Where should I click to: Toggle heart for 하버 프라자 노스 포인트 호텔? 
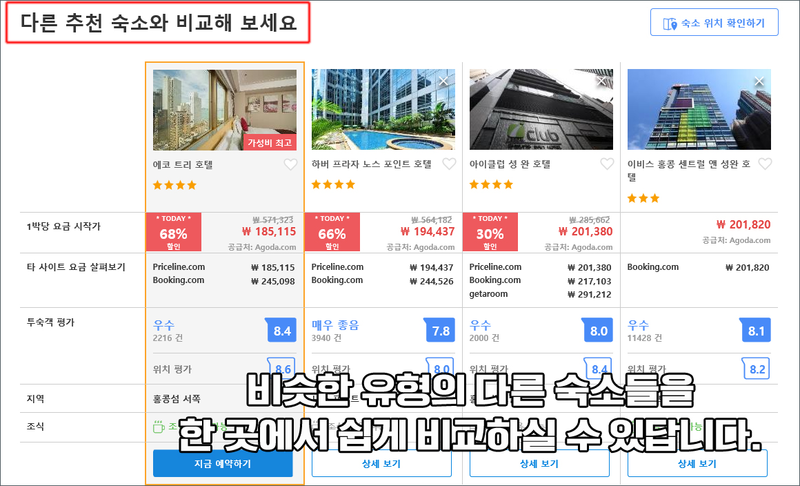click(x=449, y=164)
